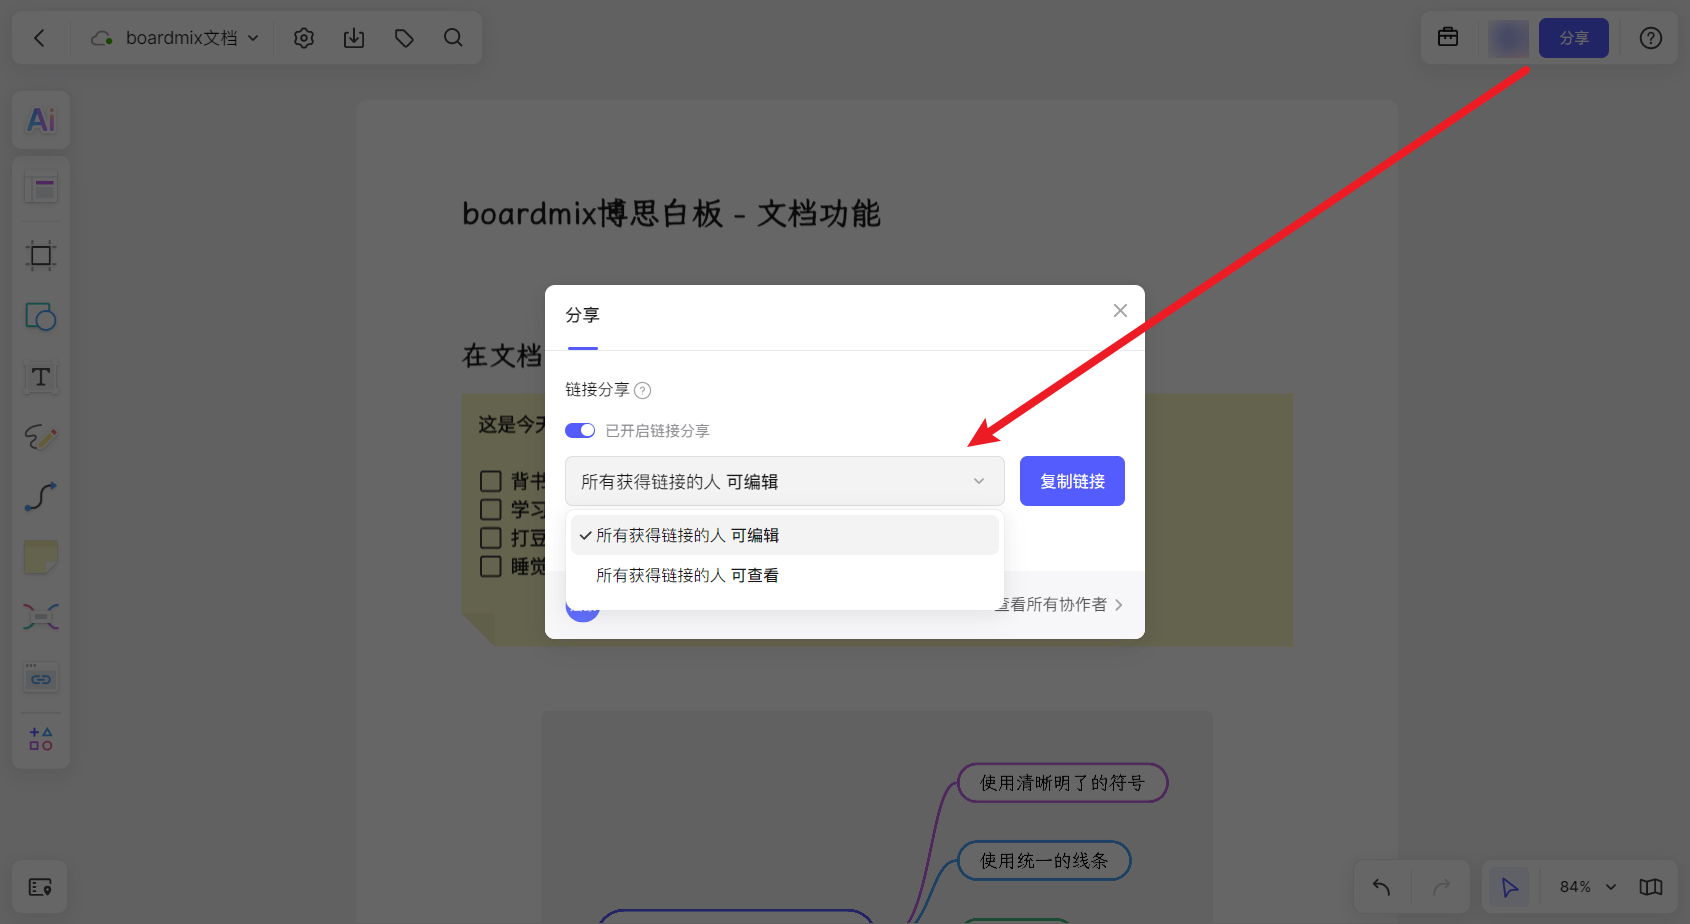
Task: Open the 分享 share menu
Action: click(1573, 37)
